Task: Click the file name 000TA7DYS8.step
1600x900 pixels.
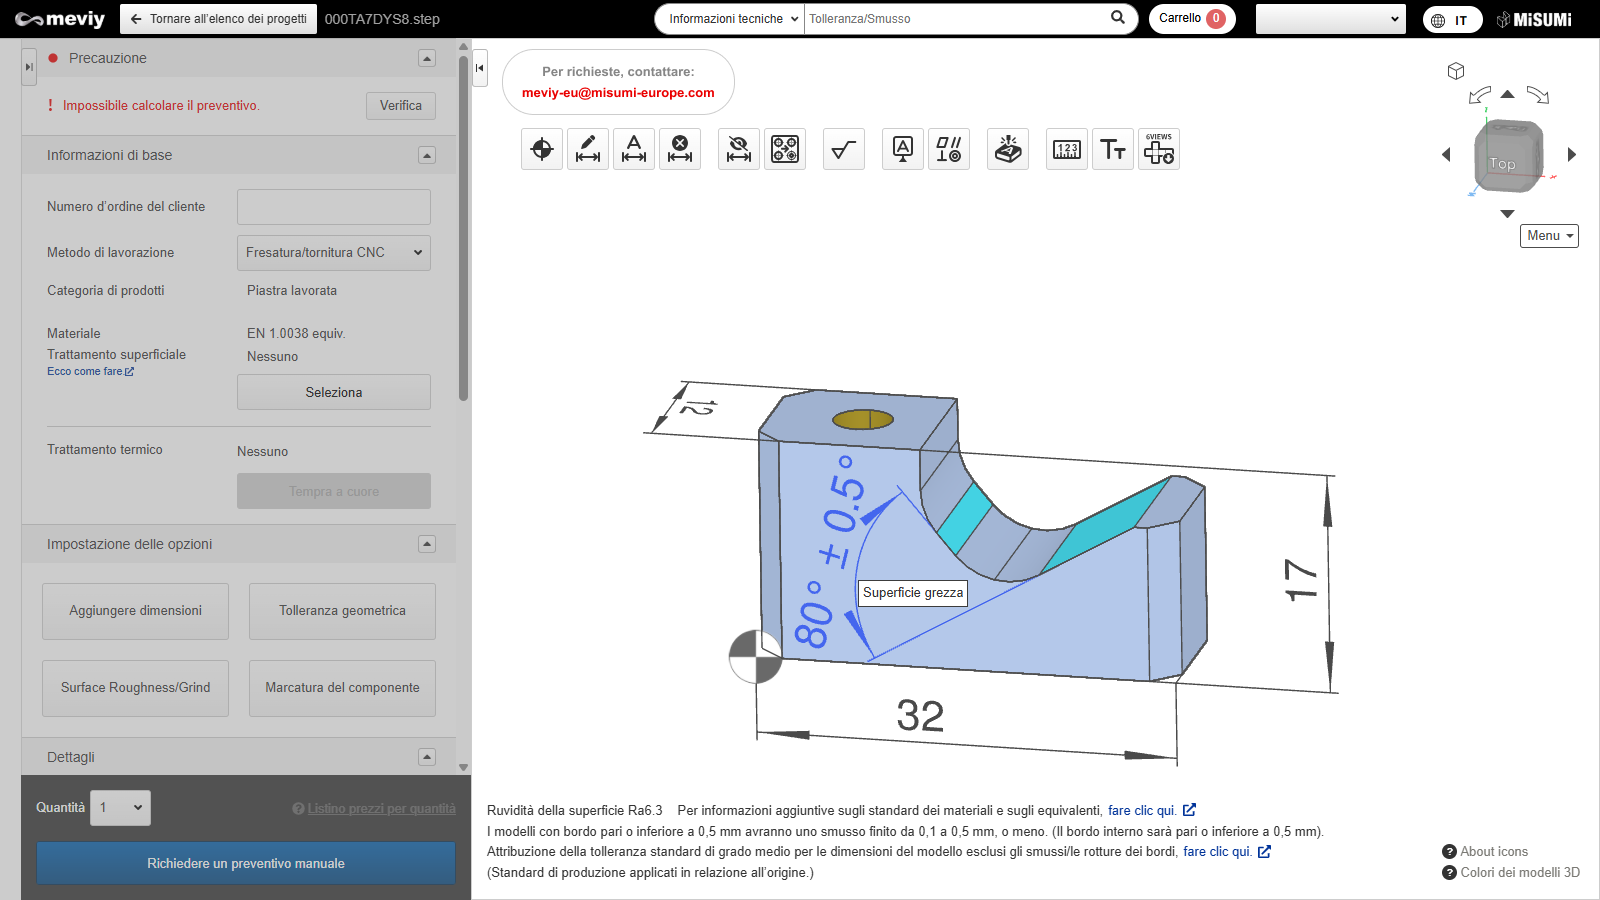Action: point(382,19)
